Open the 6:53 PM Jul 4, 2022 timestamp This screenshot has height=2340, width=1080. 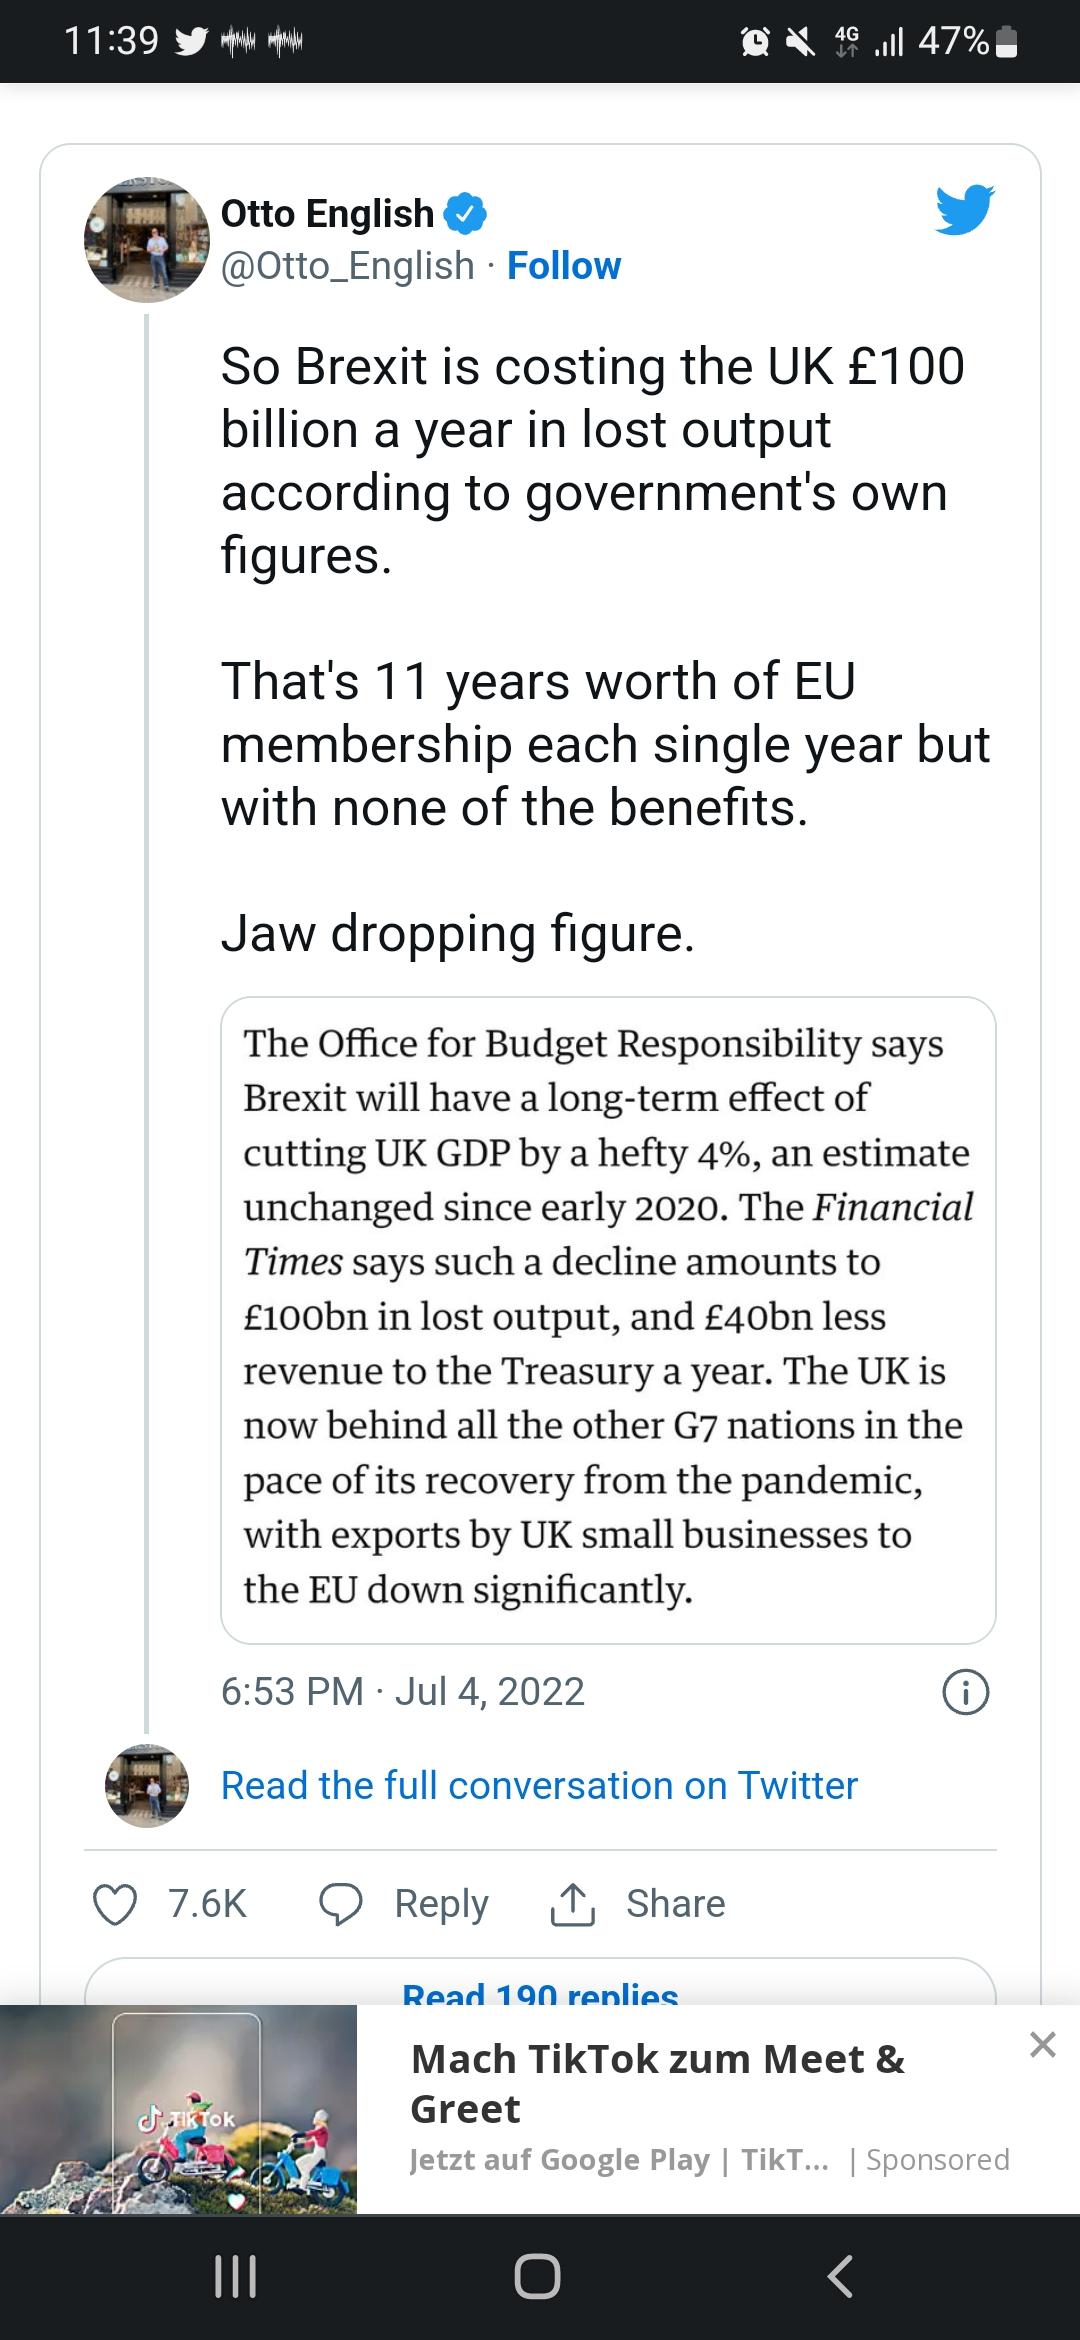[403, 1692]
